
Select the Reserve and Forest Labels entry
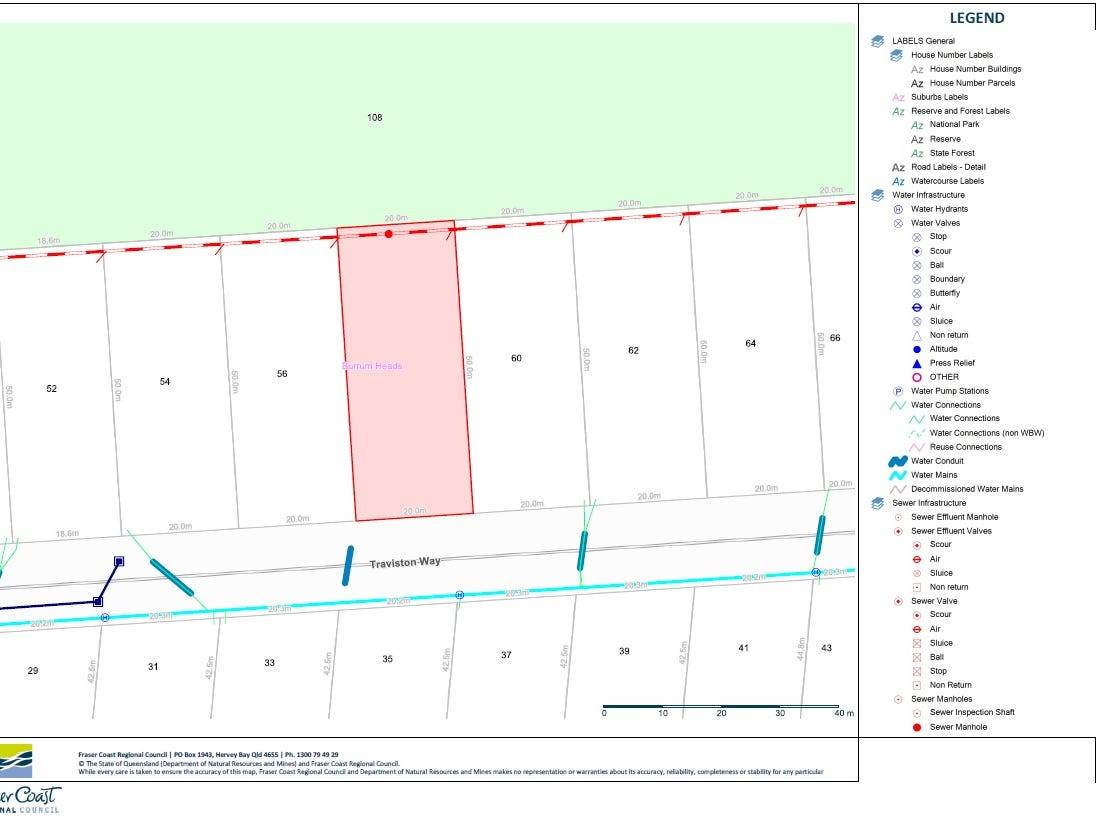(959, 111)
